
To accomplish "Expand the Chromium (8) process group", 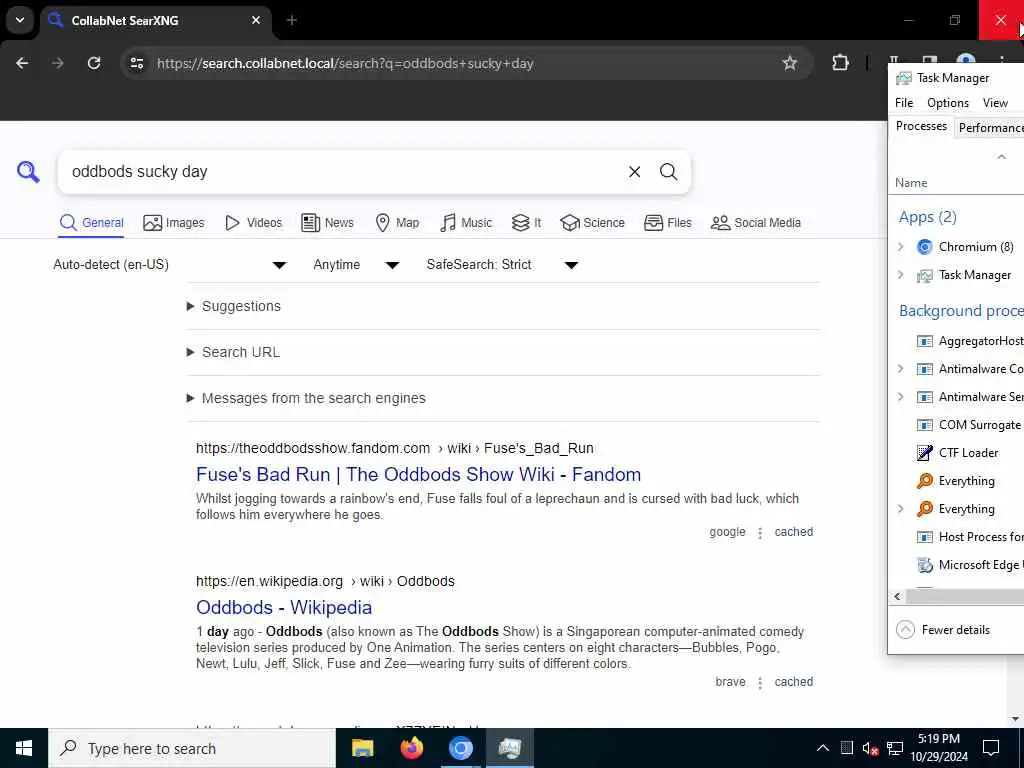I will pyautogui.click(x=901, y=247).
